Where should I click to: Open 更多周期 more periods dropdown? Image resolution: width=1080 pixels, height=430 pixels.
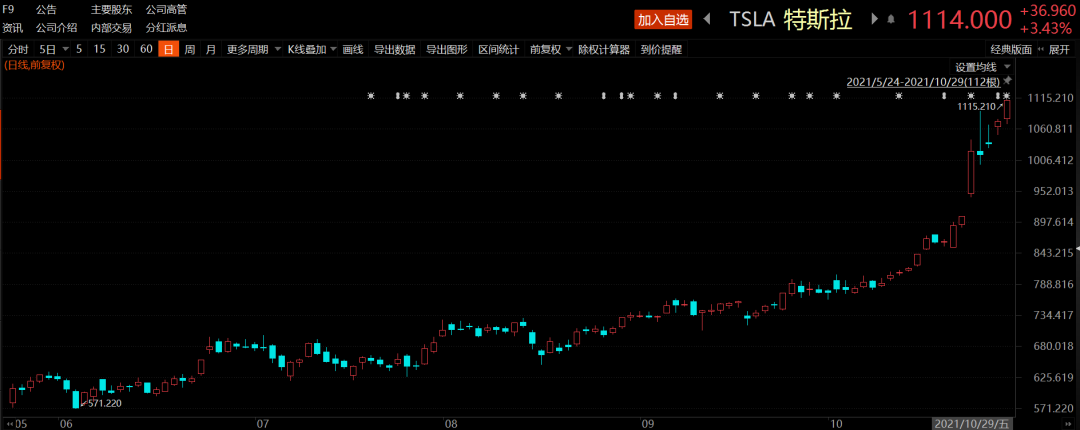pyautogui.click(x=253, y=50)
